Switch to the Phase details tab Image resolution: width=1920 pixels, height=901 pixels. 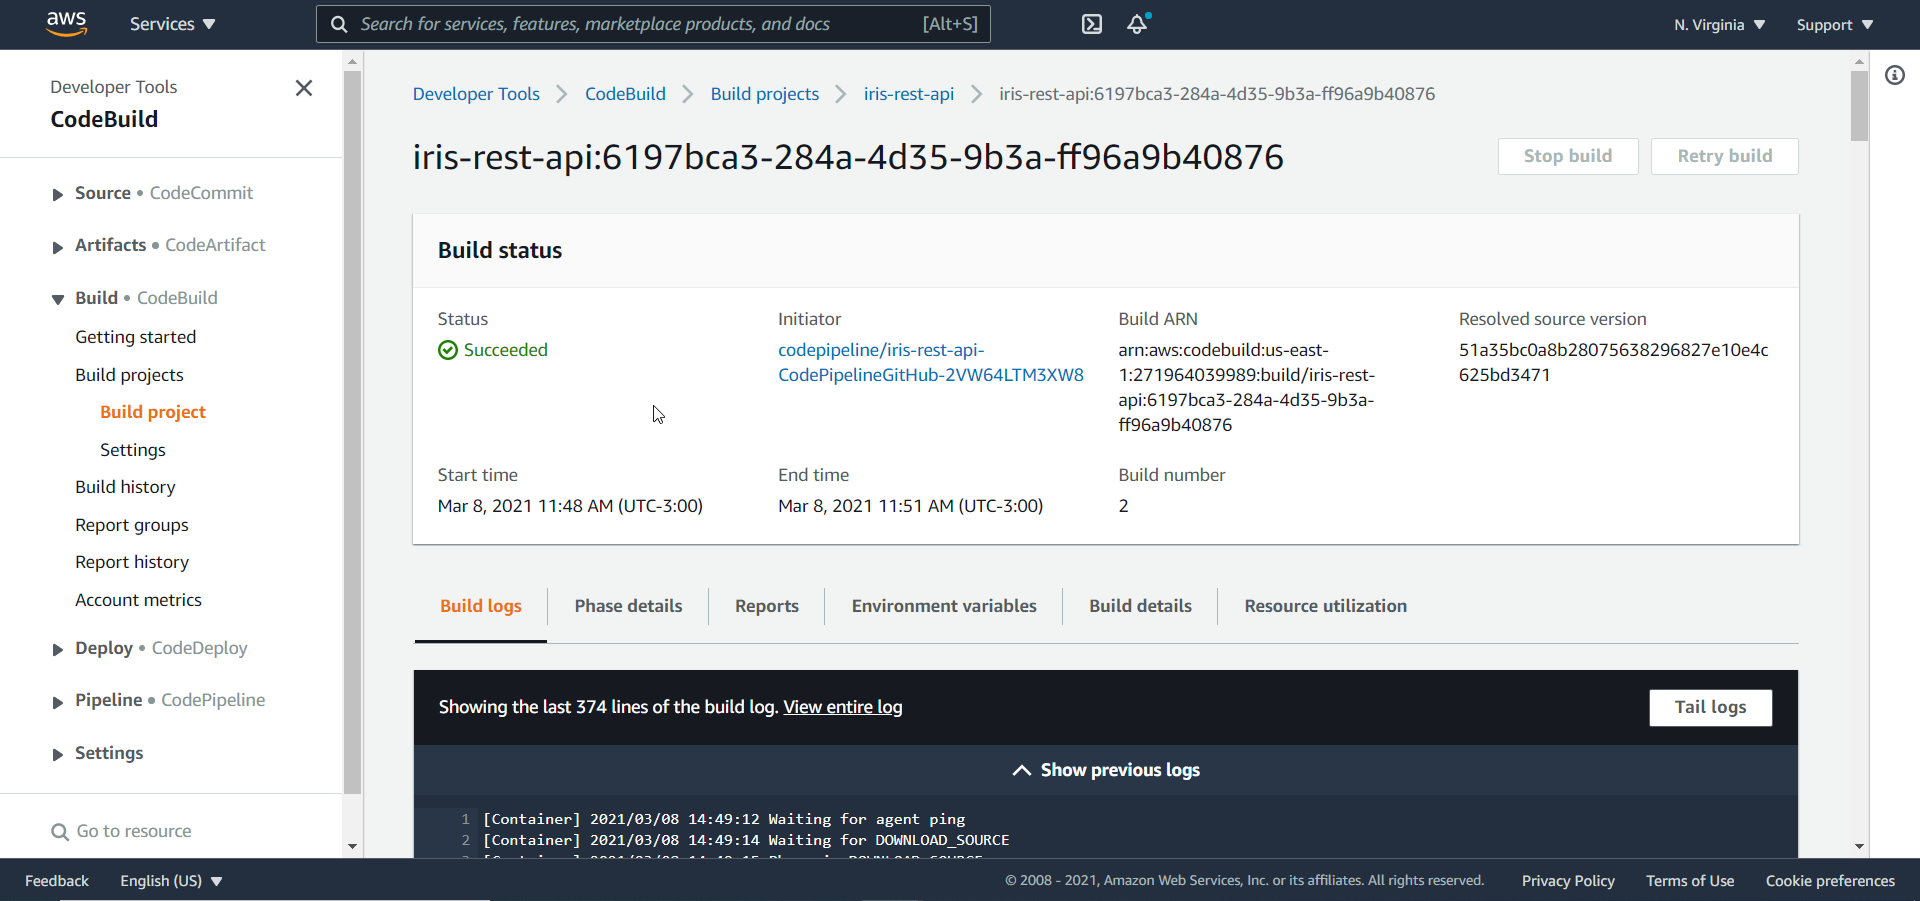pos(628,606)
